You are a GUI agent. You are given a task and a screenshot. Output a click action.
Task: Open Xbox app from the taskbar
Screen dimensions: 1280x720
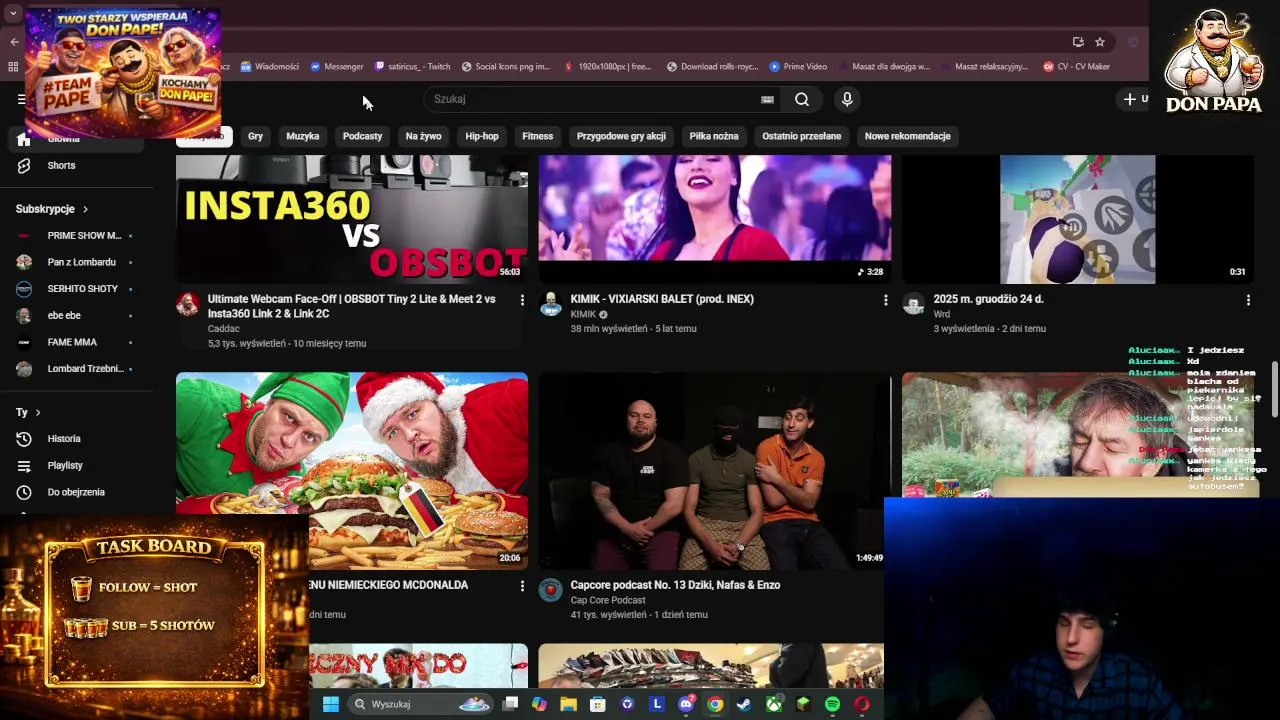pyautogui.click(x=774, y=704)
